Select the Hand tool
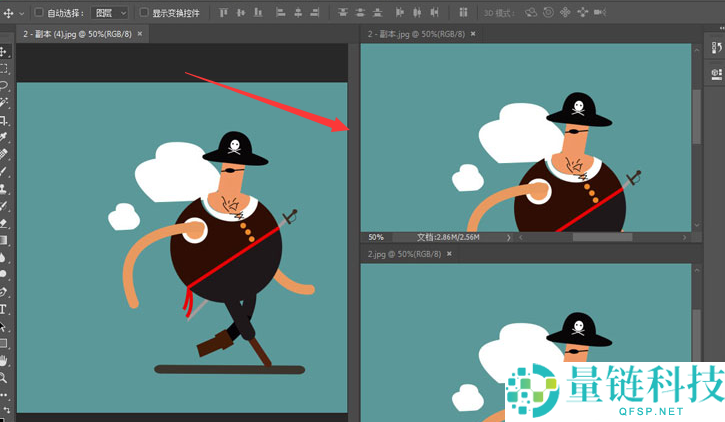 point(5,361)
